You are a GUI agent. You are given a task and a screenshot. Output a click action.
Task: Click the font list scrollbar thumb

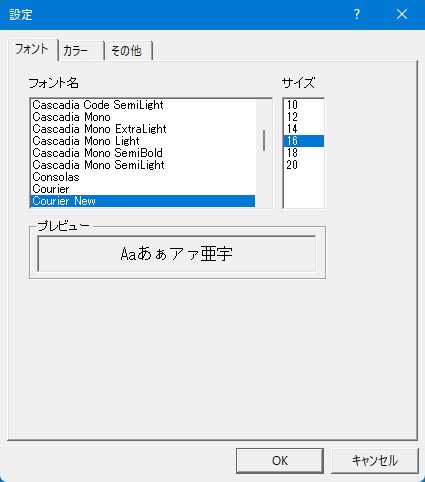click(264, 140)
